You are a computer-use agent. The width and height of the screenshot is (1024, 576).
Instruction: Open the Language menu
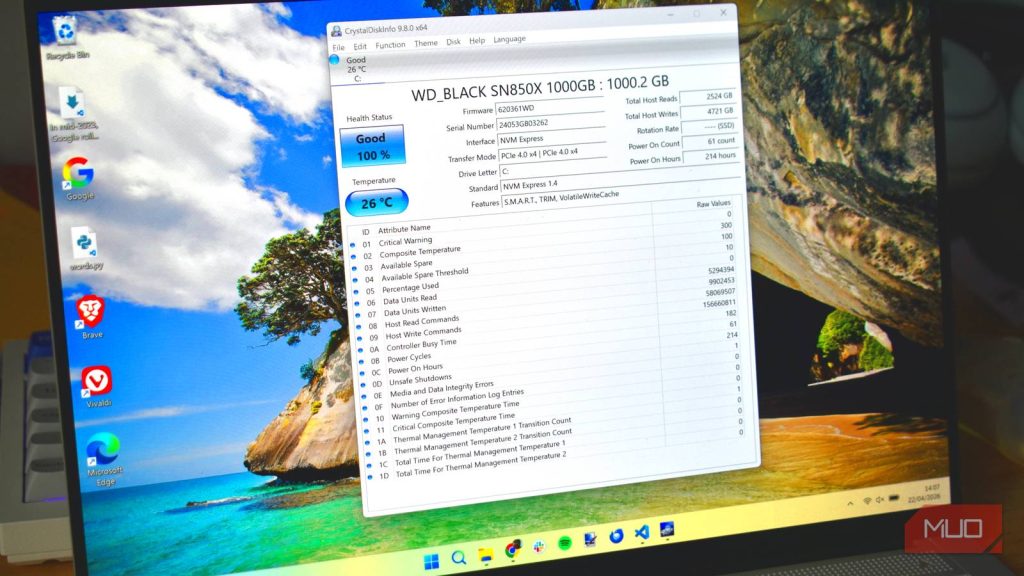pos(509,39)
